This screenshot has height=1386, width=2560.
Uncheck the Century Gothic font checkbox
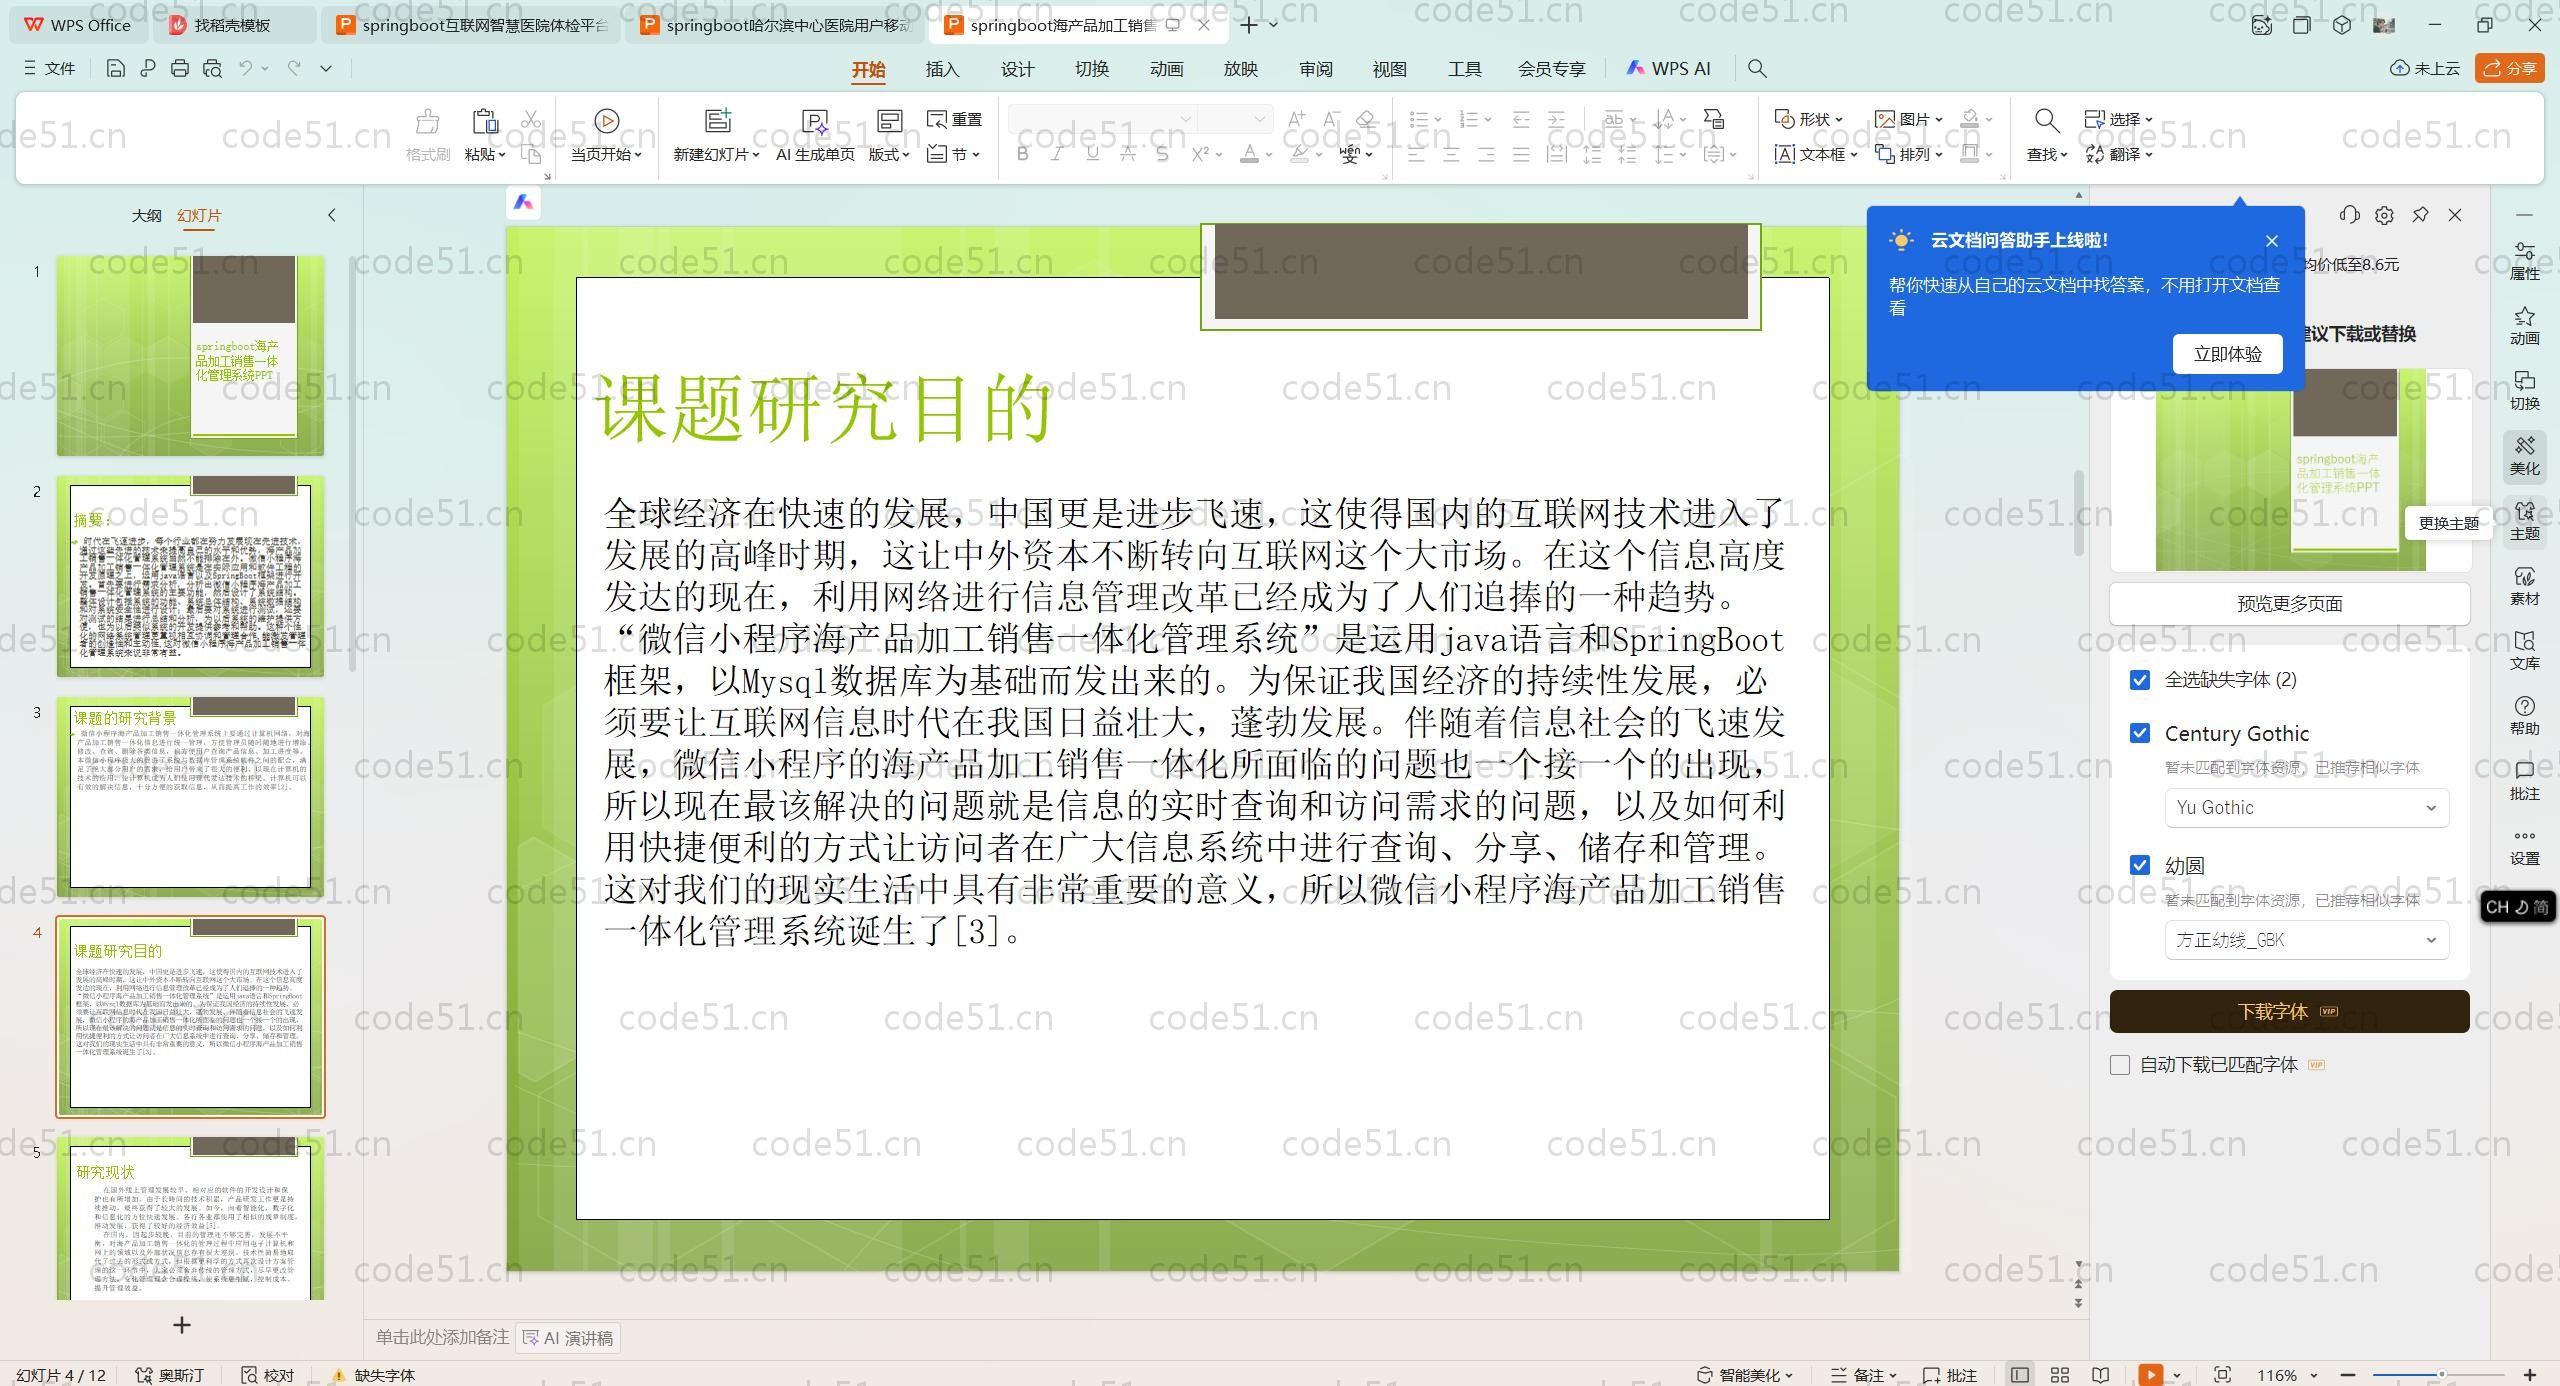[x=2140, y=733]
